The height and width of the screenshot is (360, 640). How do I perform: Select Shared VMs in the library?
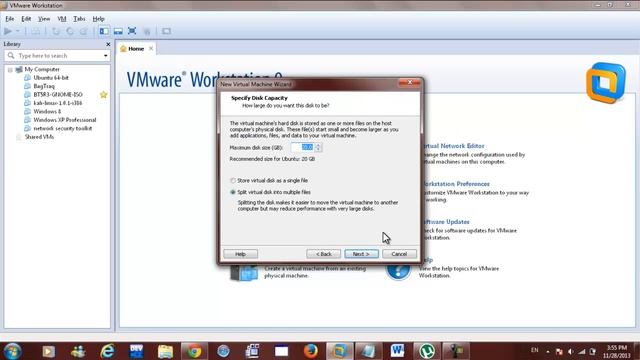point(39,137)
